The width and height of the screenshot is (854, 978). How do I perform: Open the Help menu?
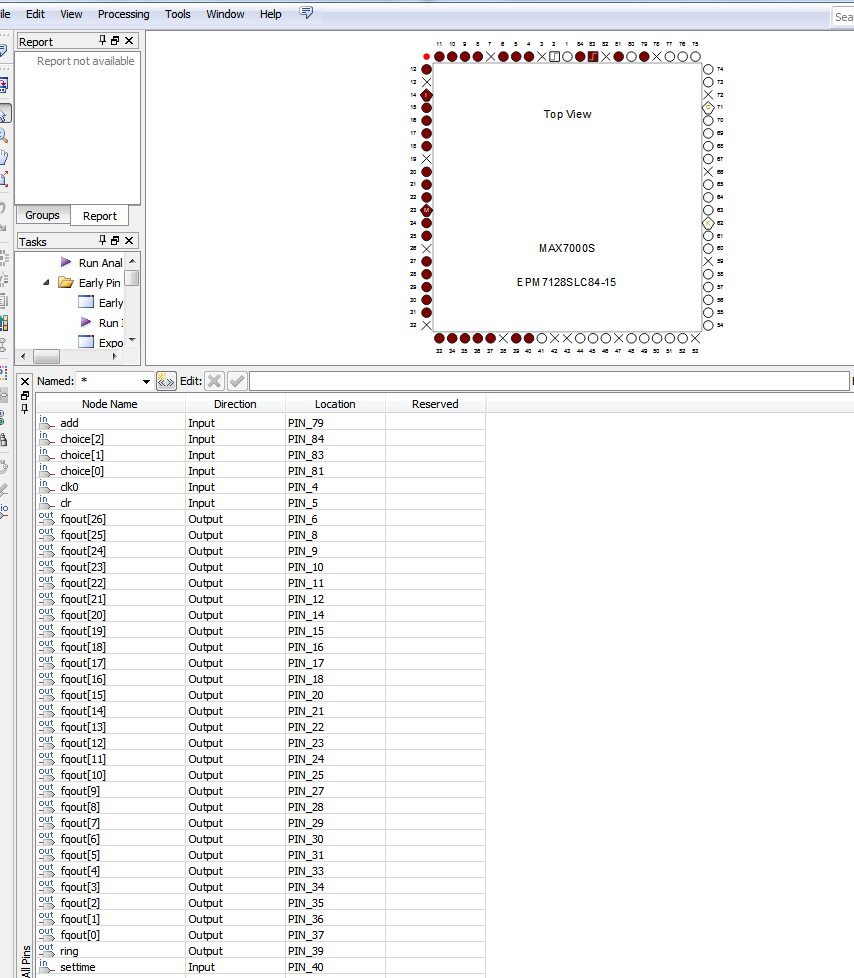[x=271, y=14]
